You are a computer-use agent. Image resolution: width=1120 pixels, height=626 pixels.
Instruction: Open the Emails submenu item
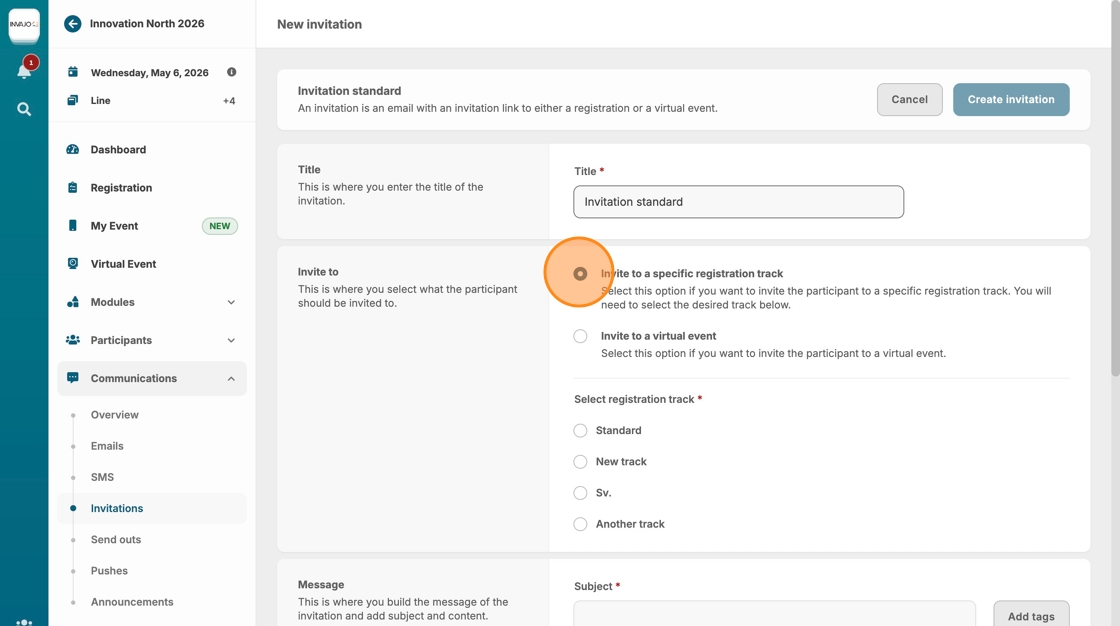tap(107, 446)
